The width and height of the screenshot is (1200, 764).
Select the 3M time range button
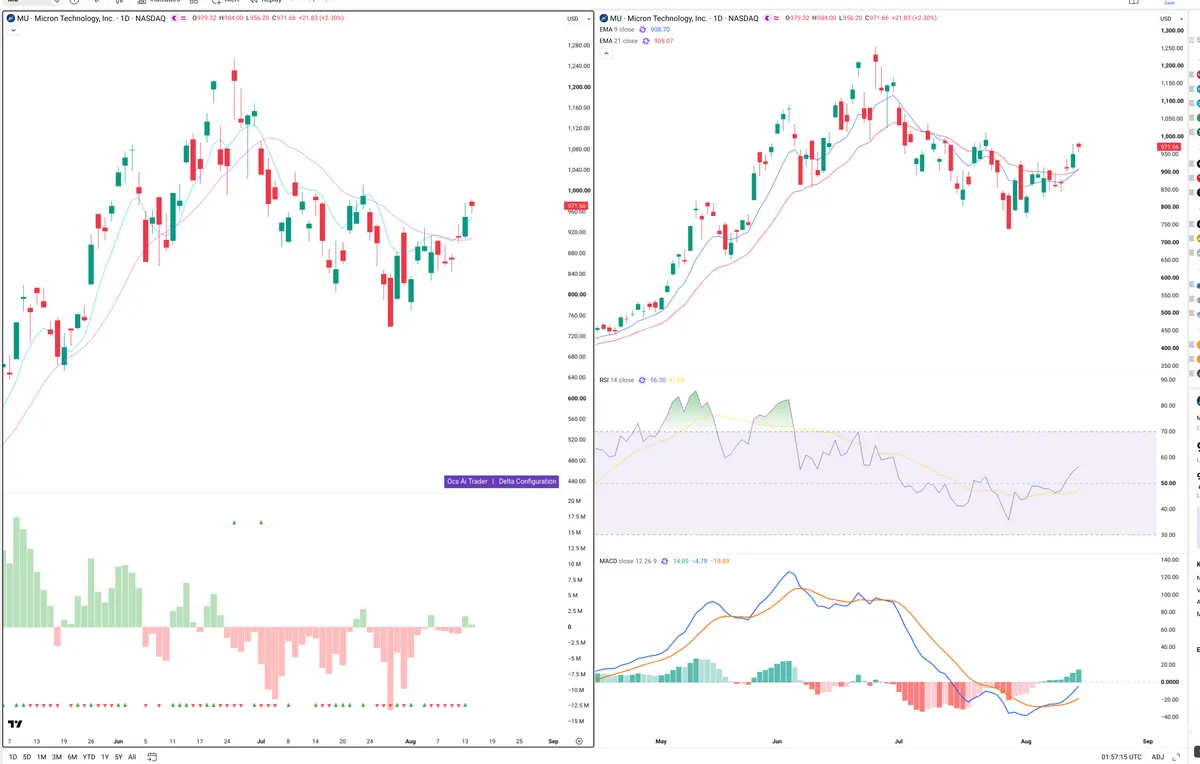[57, 757]
